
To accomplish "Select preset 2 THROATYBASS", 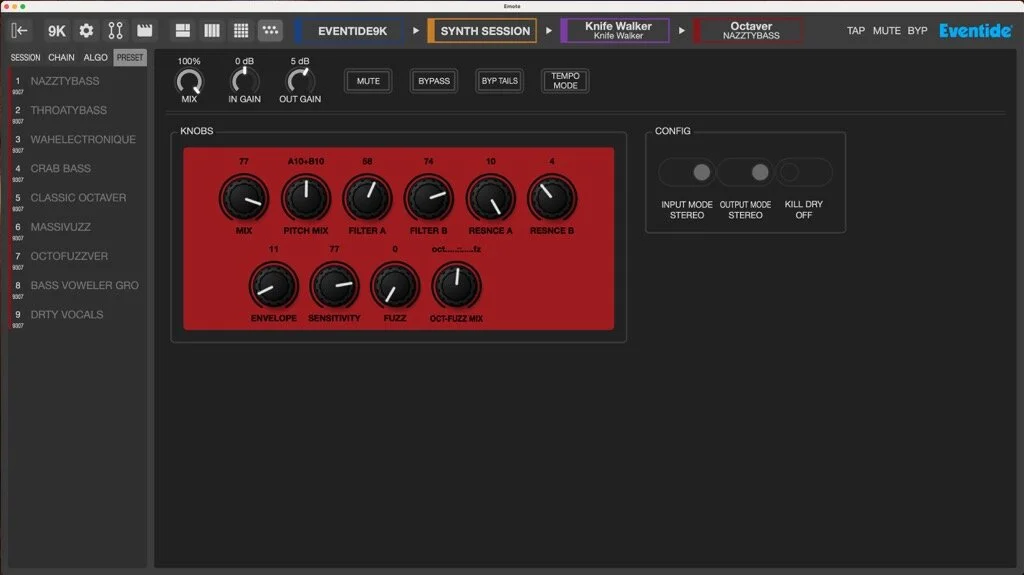I will point(77,112).
